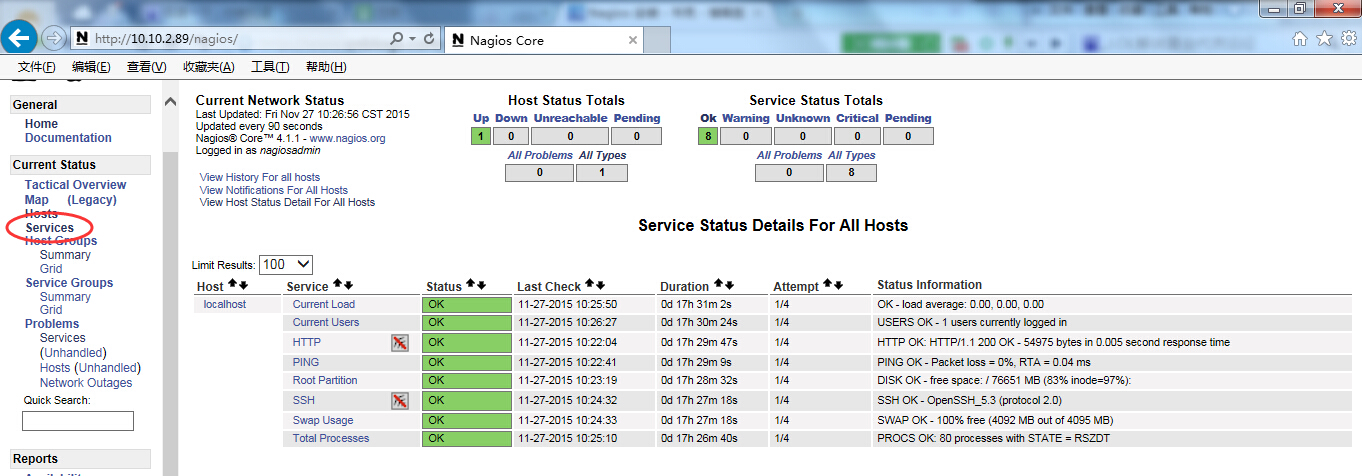Sort Last Check column ascending with up arrow
This screenshot has height=476, width=1362.
[x=589, y=285]
